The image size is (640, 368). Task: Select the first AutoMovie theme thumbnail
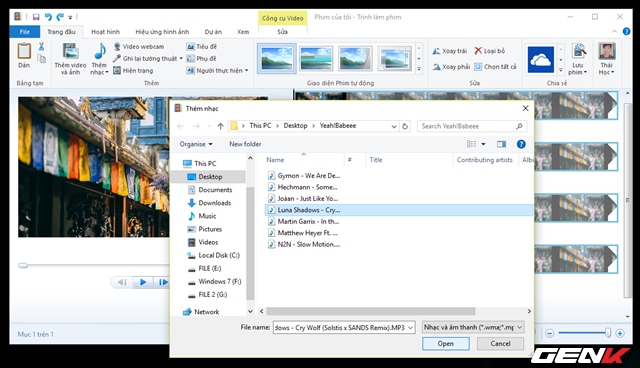277,59
